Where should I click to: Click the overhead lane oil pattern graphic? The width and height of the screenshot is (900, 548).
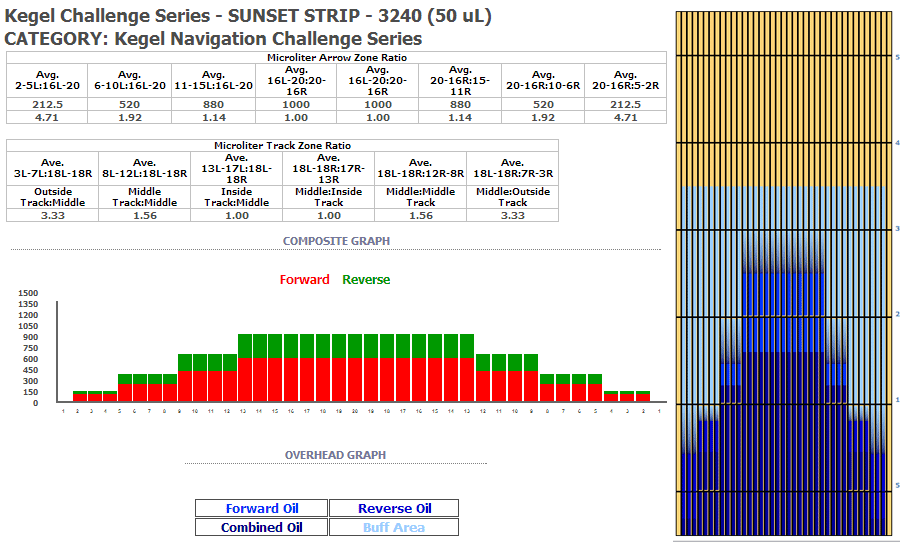[784, 274]
